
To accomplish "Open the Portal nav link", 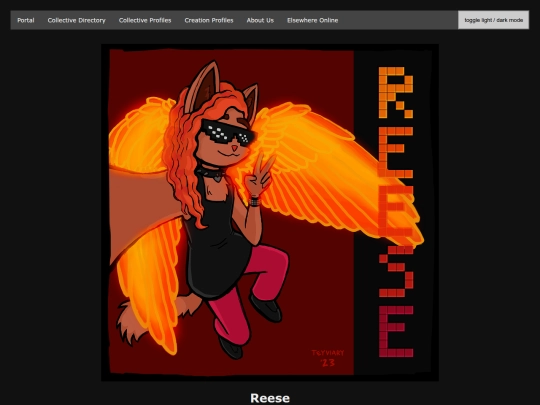I will pos(26,20).
